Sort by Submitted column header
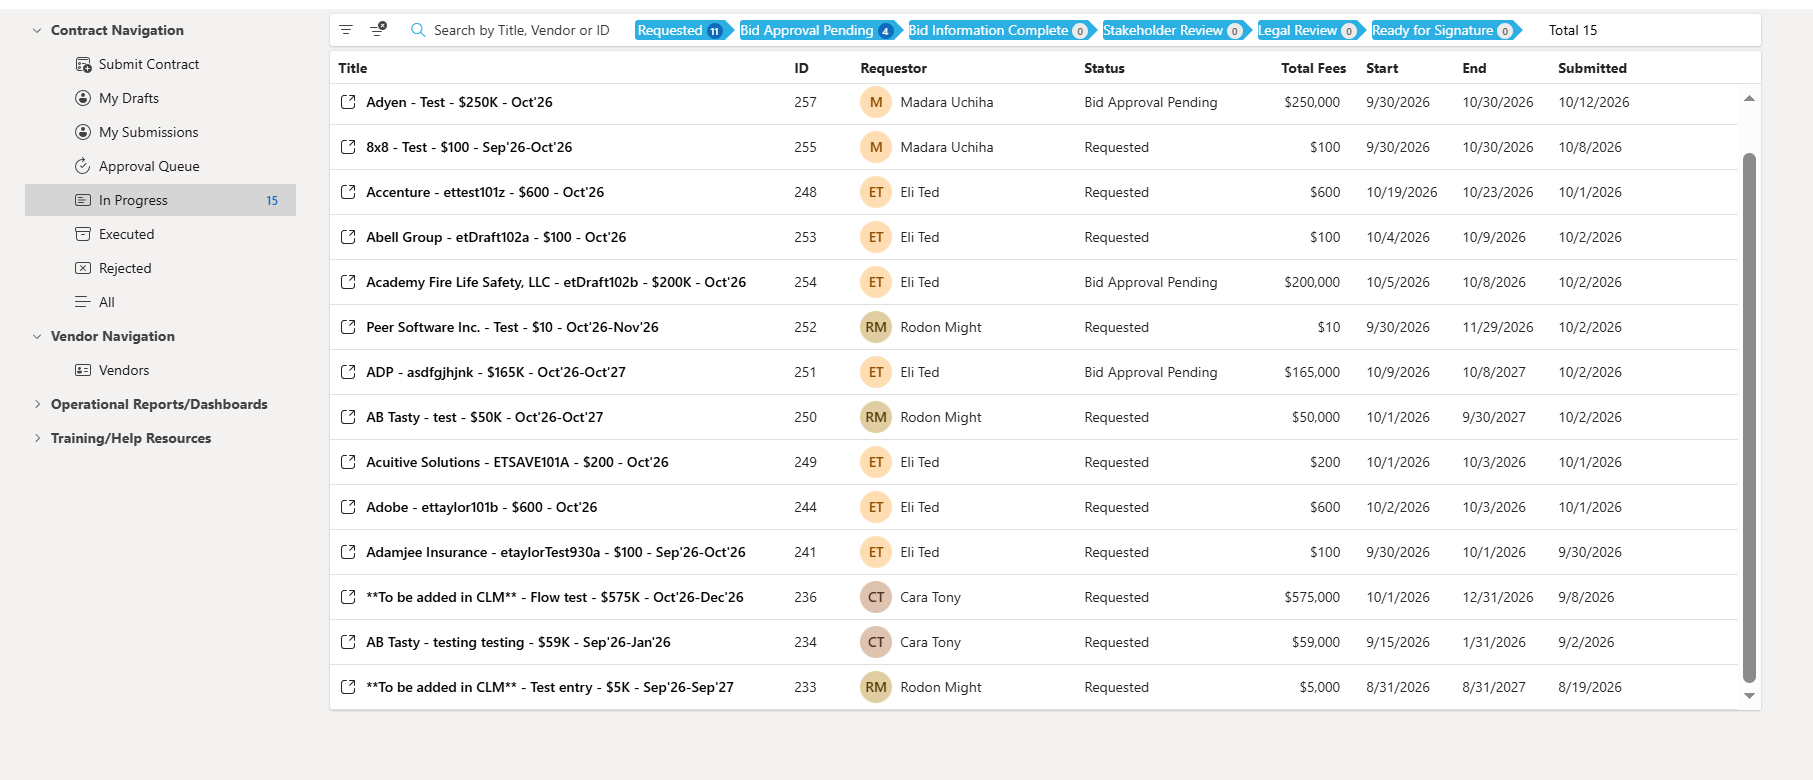The width and height of the screenshot is (1813, 780). point(1592,68)
